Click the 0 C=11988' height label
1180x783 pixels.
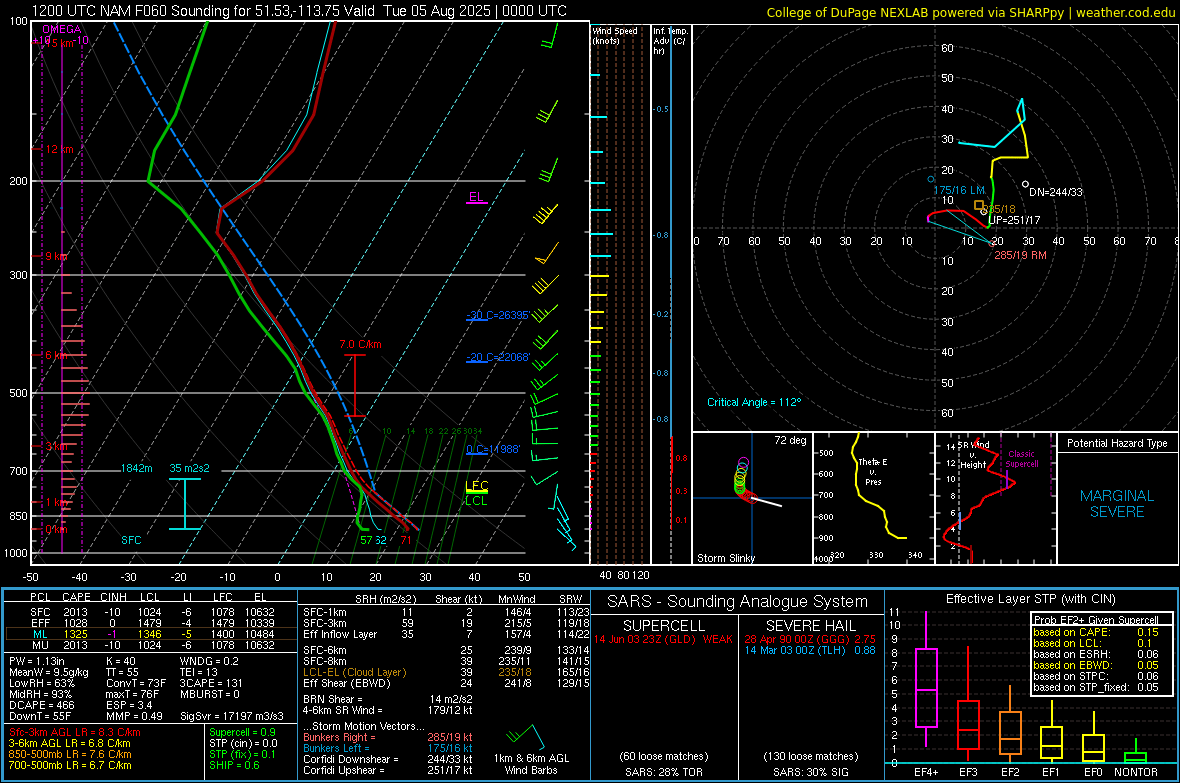(x=493, y=449)
